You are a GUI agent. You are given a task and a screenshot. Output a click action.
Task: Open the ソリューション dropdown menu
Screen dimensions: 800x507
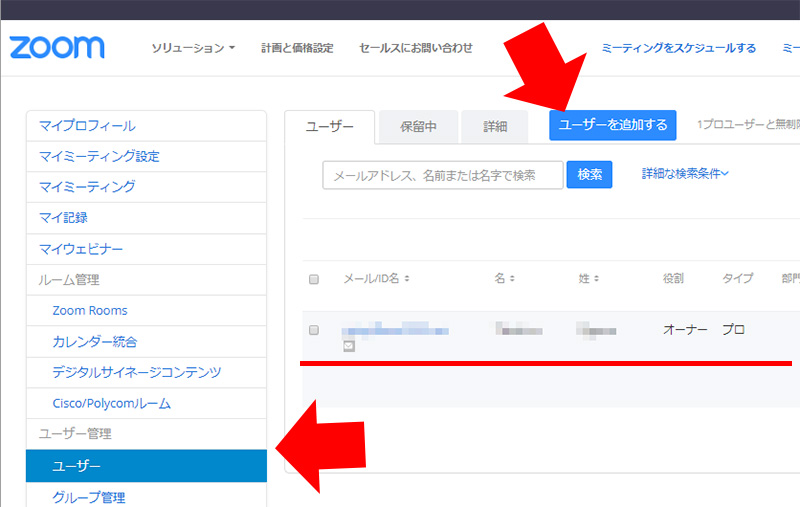[x=192, y=48]
